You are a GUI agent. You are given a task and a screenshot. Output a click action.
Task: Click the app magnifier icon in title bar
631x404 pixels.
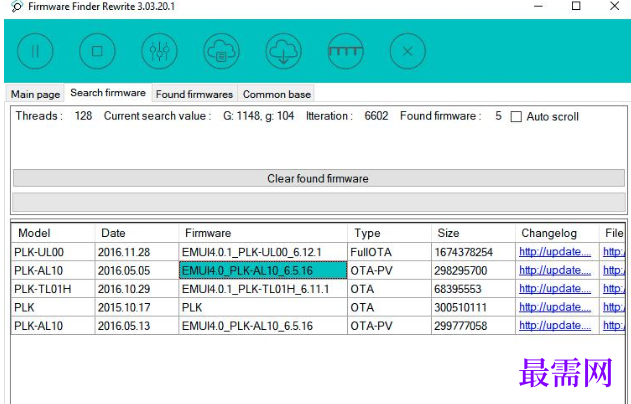[16, 6]
